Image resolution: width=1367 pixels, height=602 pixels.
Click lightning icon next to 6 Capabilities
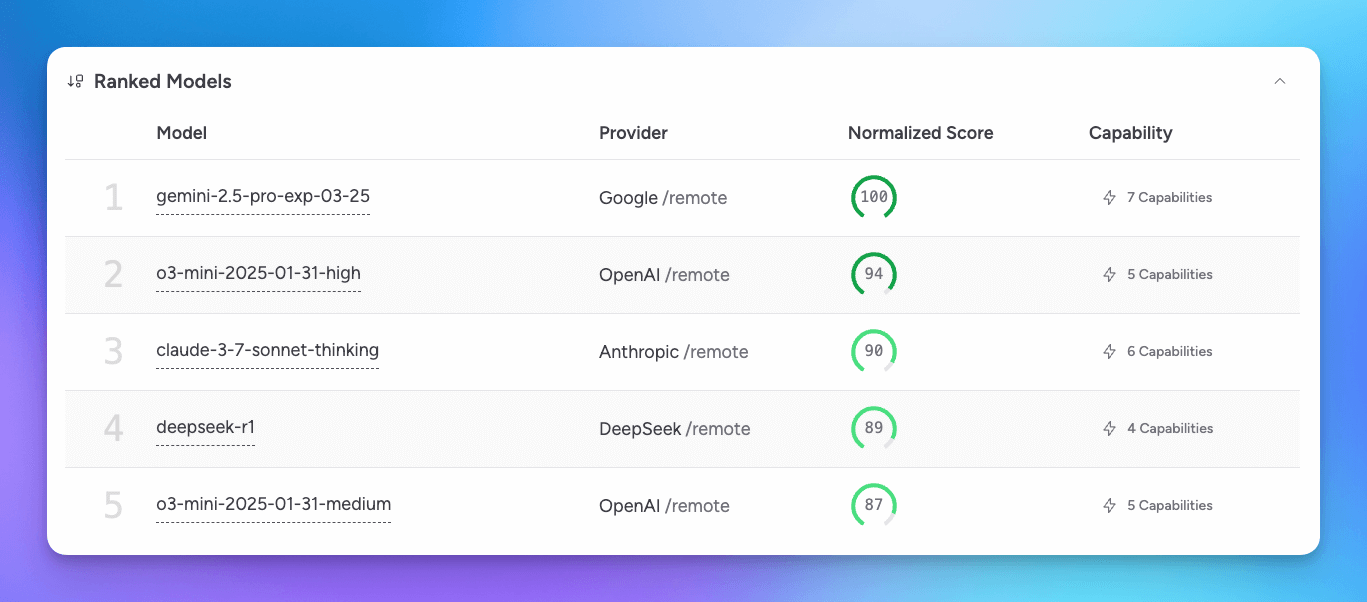coord(1109,352)
